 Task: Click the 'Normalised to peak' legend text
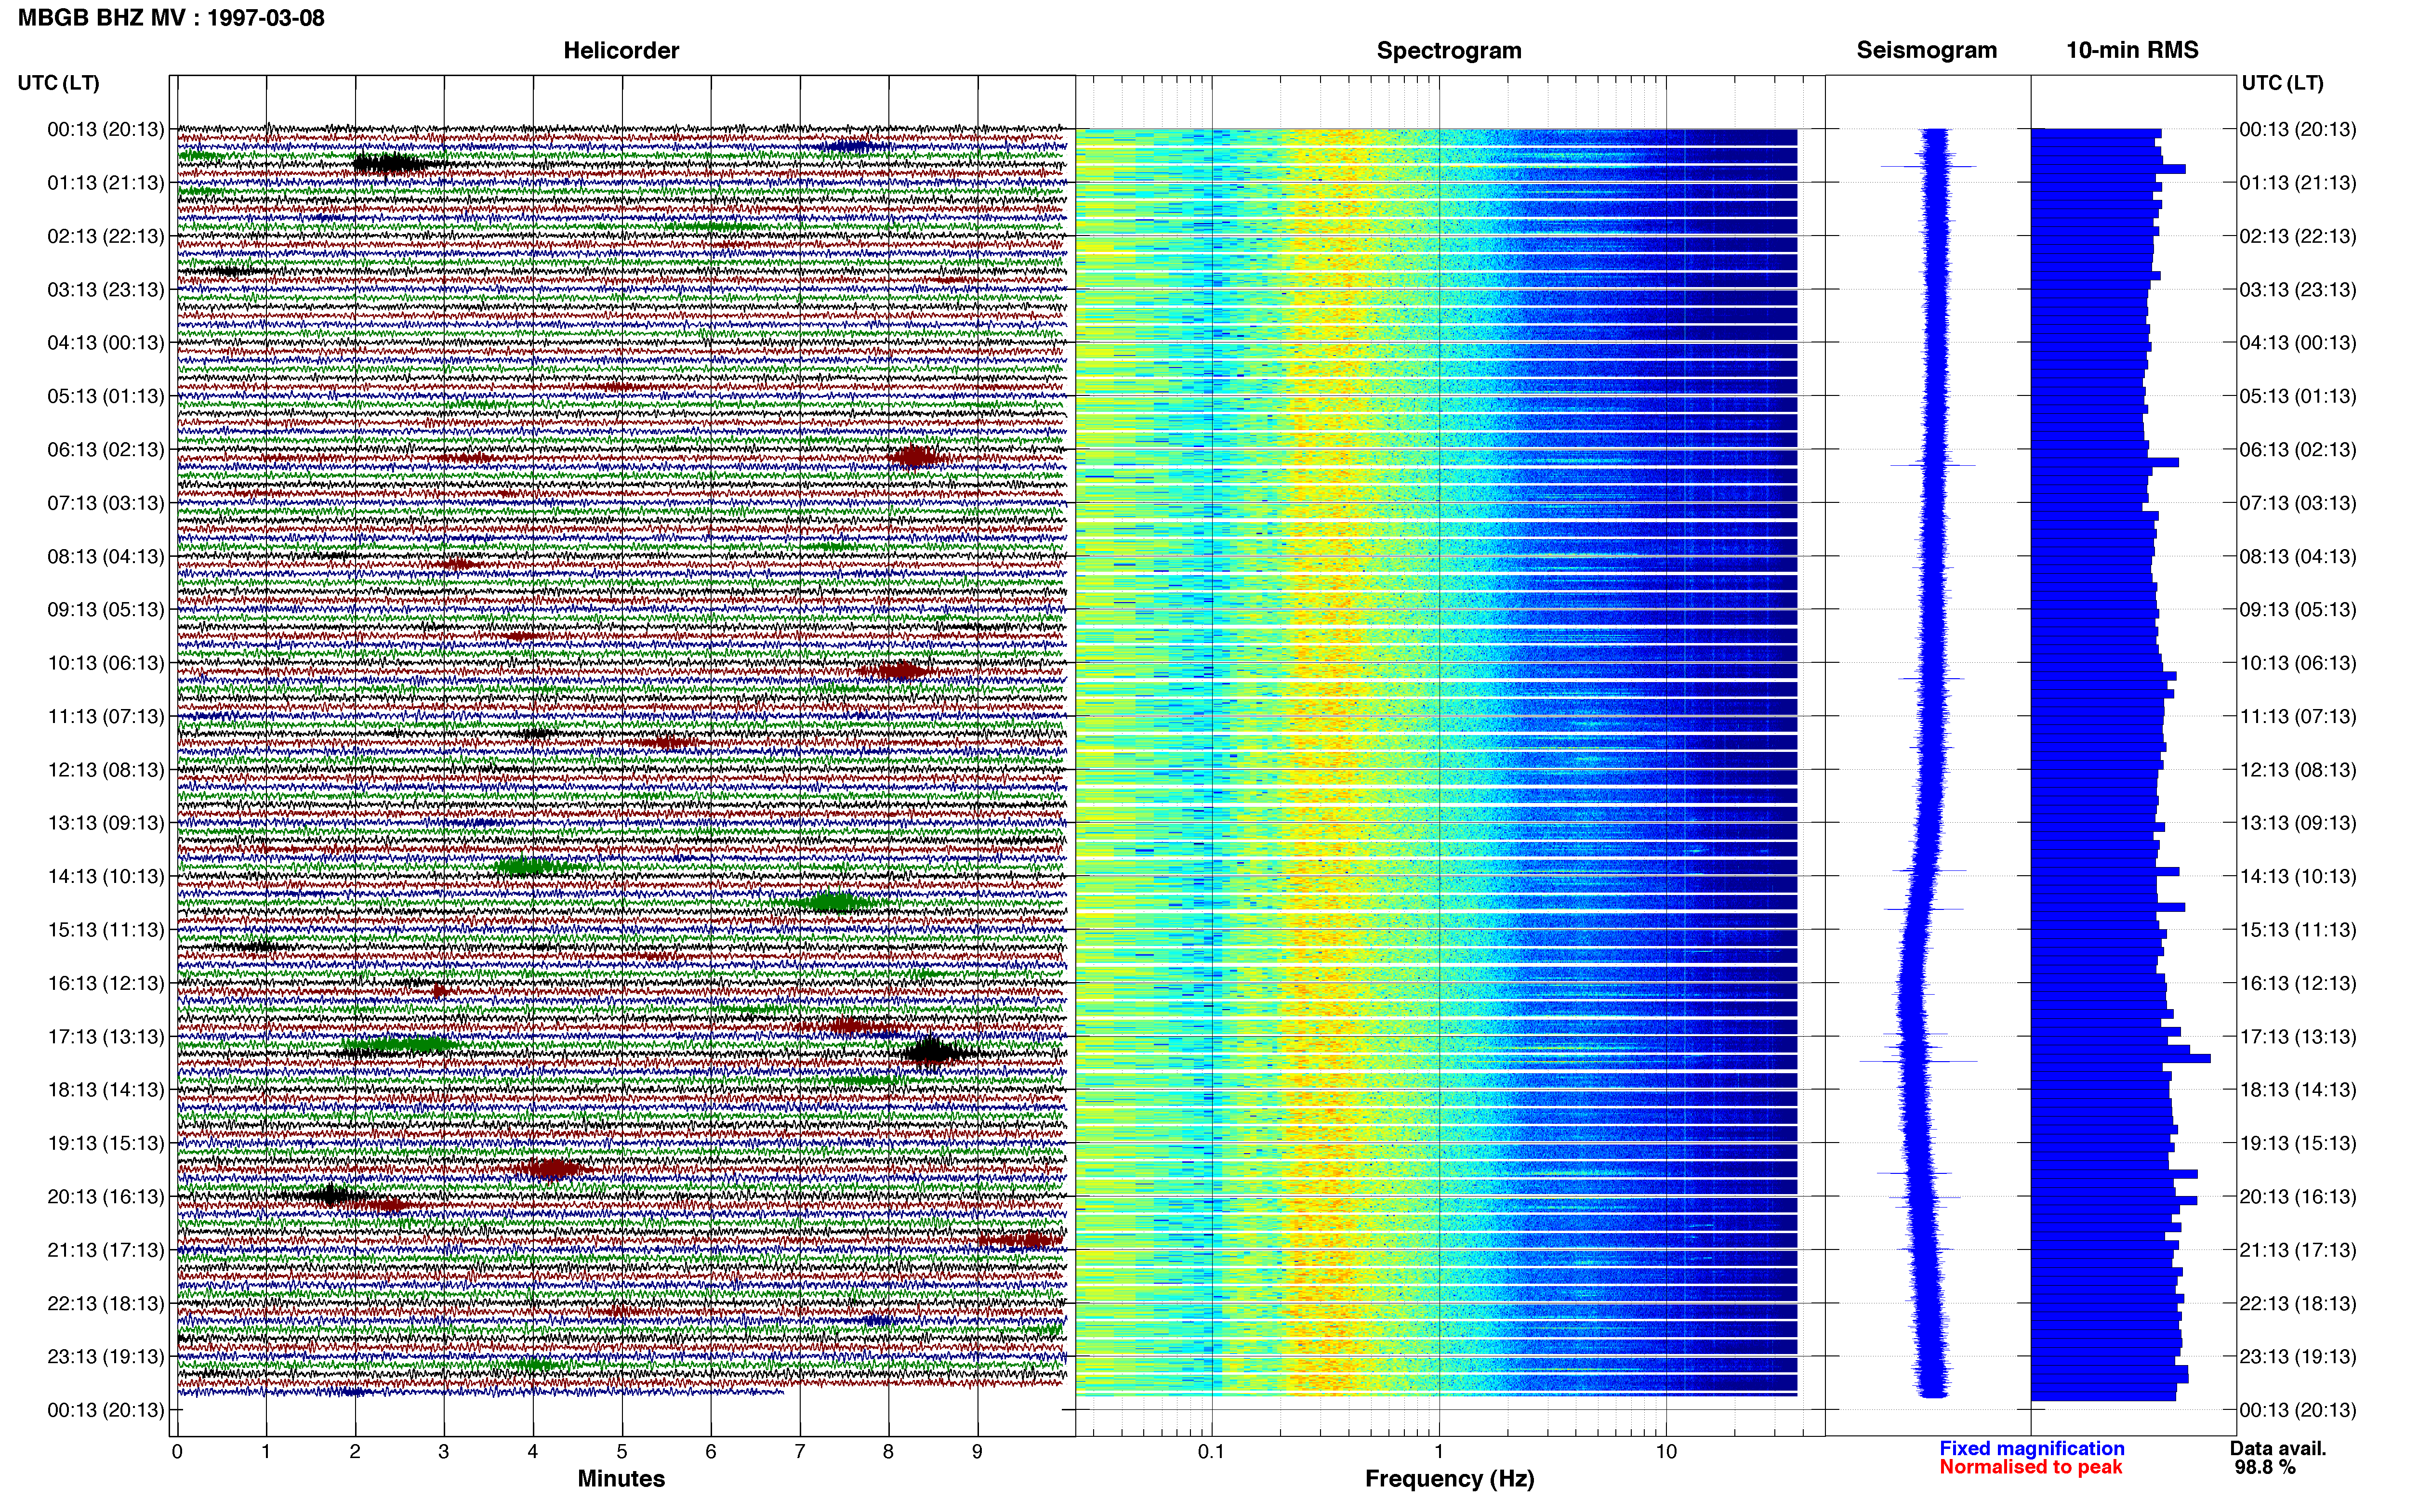(x=2031, y=1467)
